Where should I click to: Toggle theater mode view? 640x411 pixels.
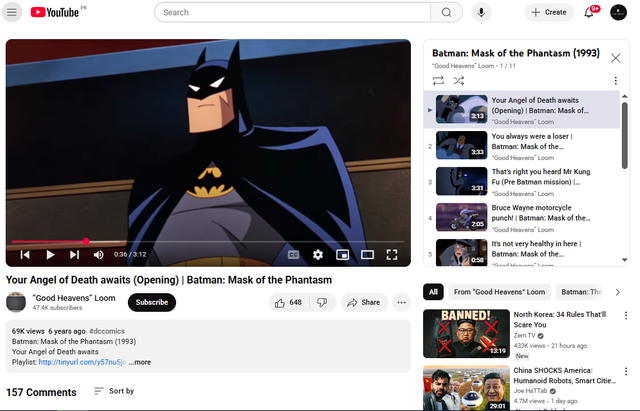click(367, 255)
